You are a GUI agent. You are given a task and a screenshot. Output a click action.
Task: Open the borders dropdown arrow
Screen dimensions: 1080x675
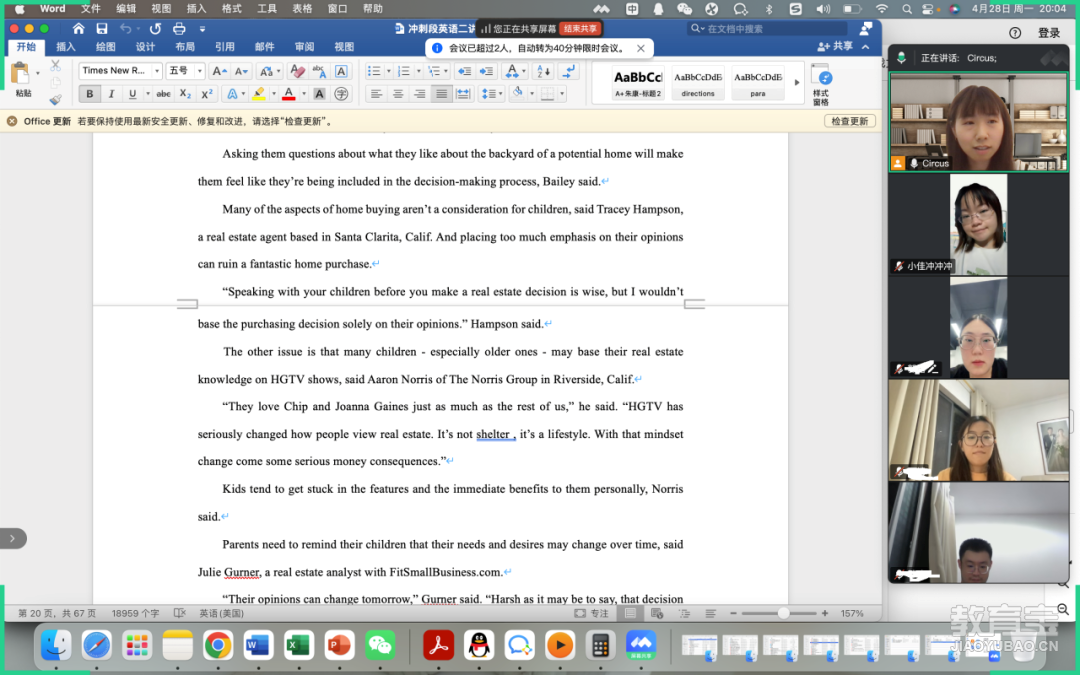562,94
